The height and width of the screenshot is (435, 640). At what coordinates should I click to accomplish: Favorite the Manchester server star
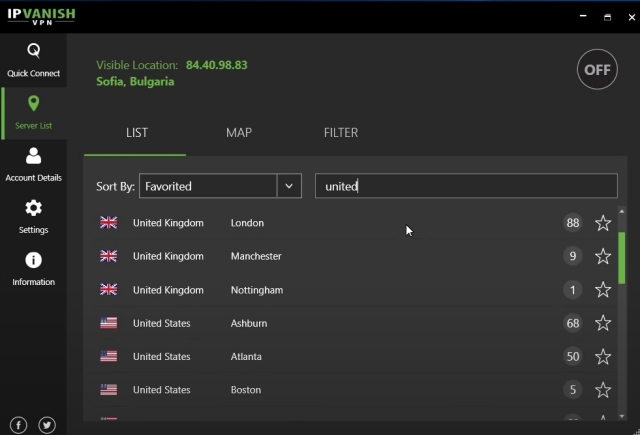tap(603, 257)
